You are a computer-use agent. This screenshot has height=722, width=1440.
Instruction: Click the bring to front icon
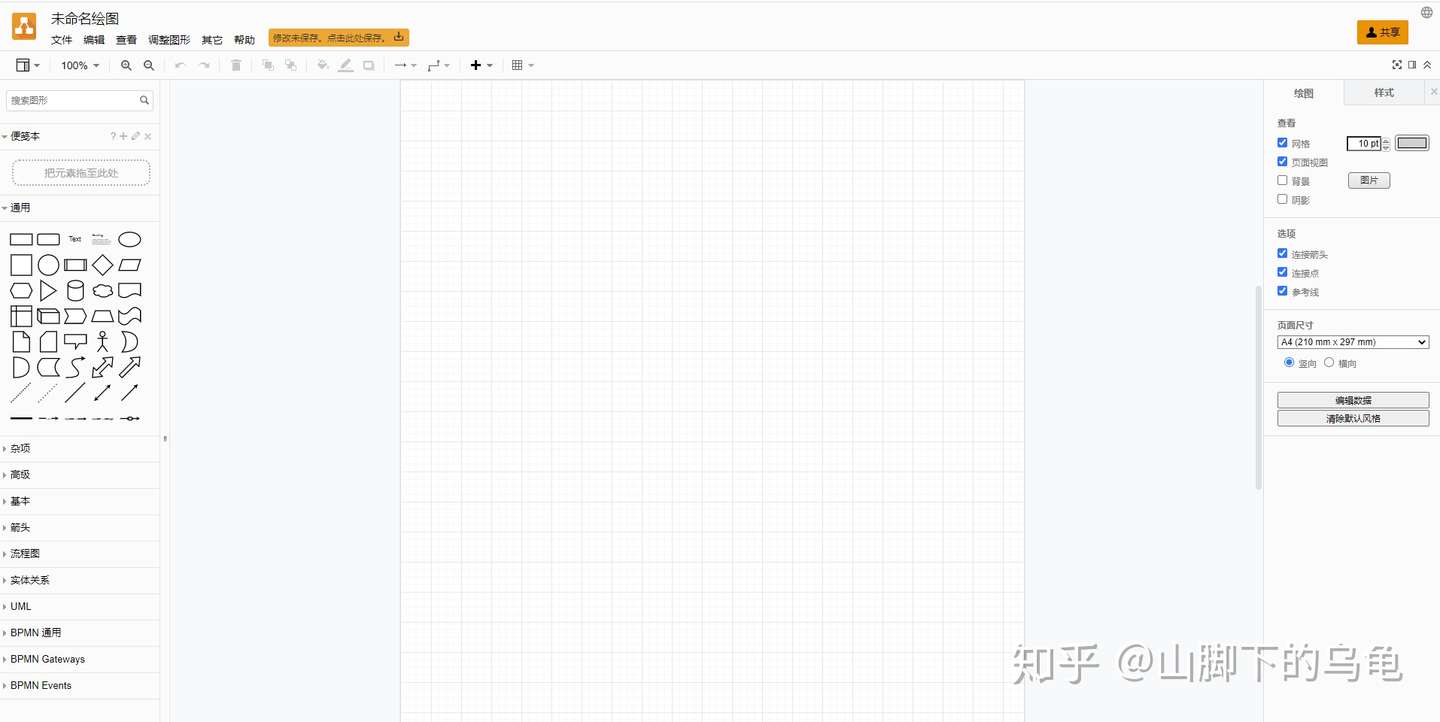tap(268, 66)
